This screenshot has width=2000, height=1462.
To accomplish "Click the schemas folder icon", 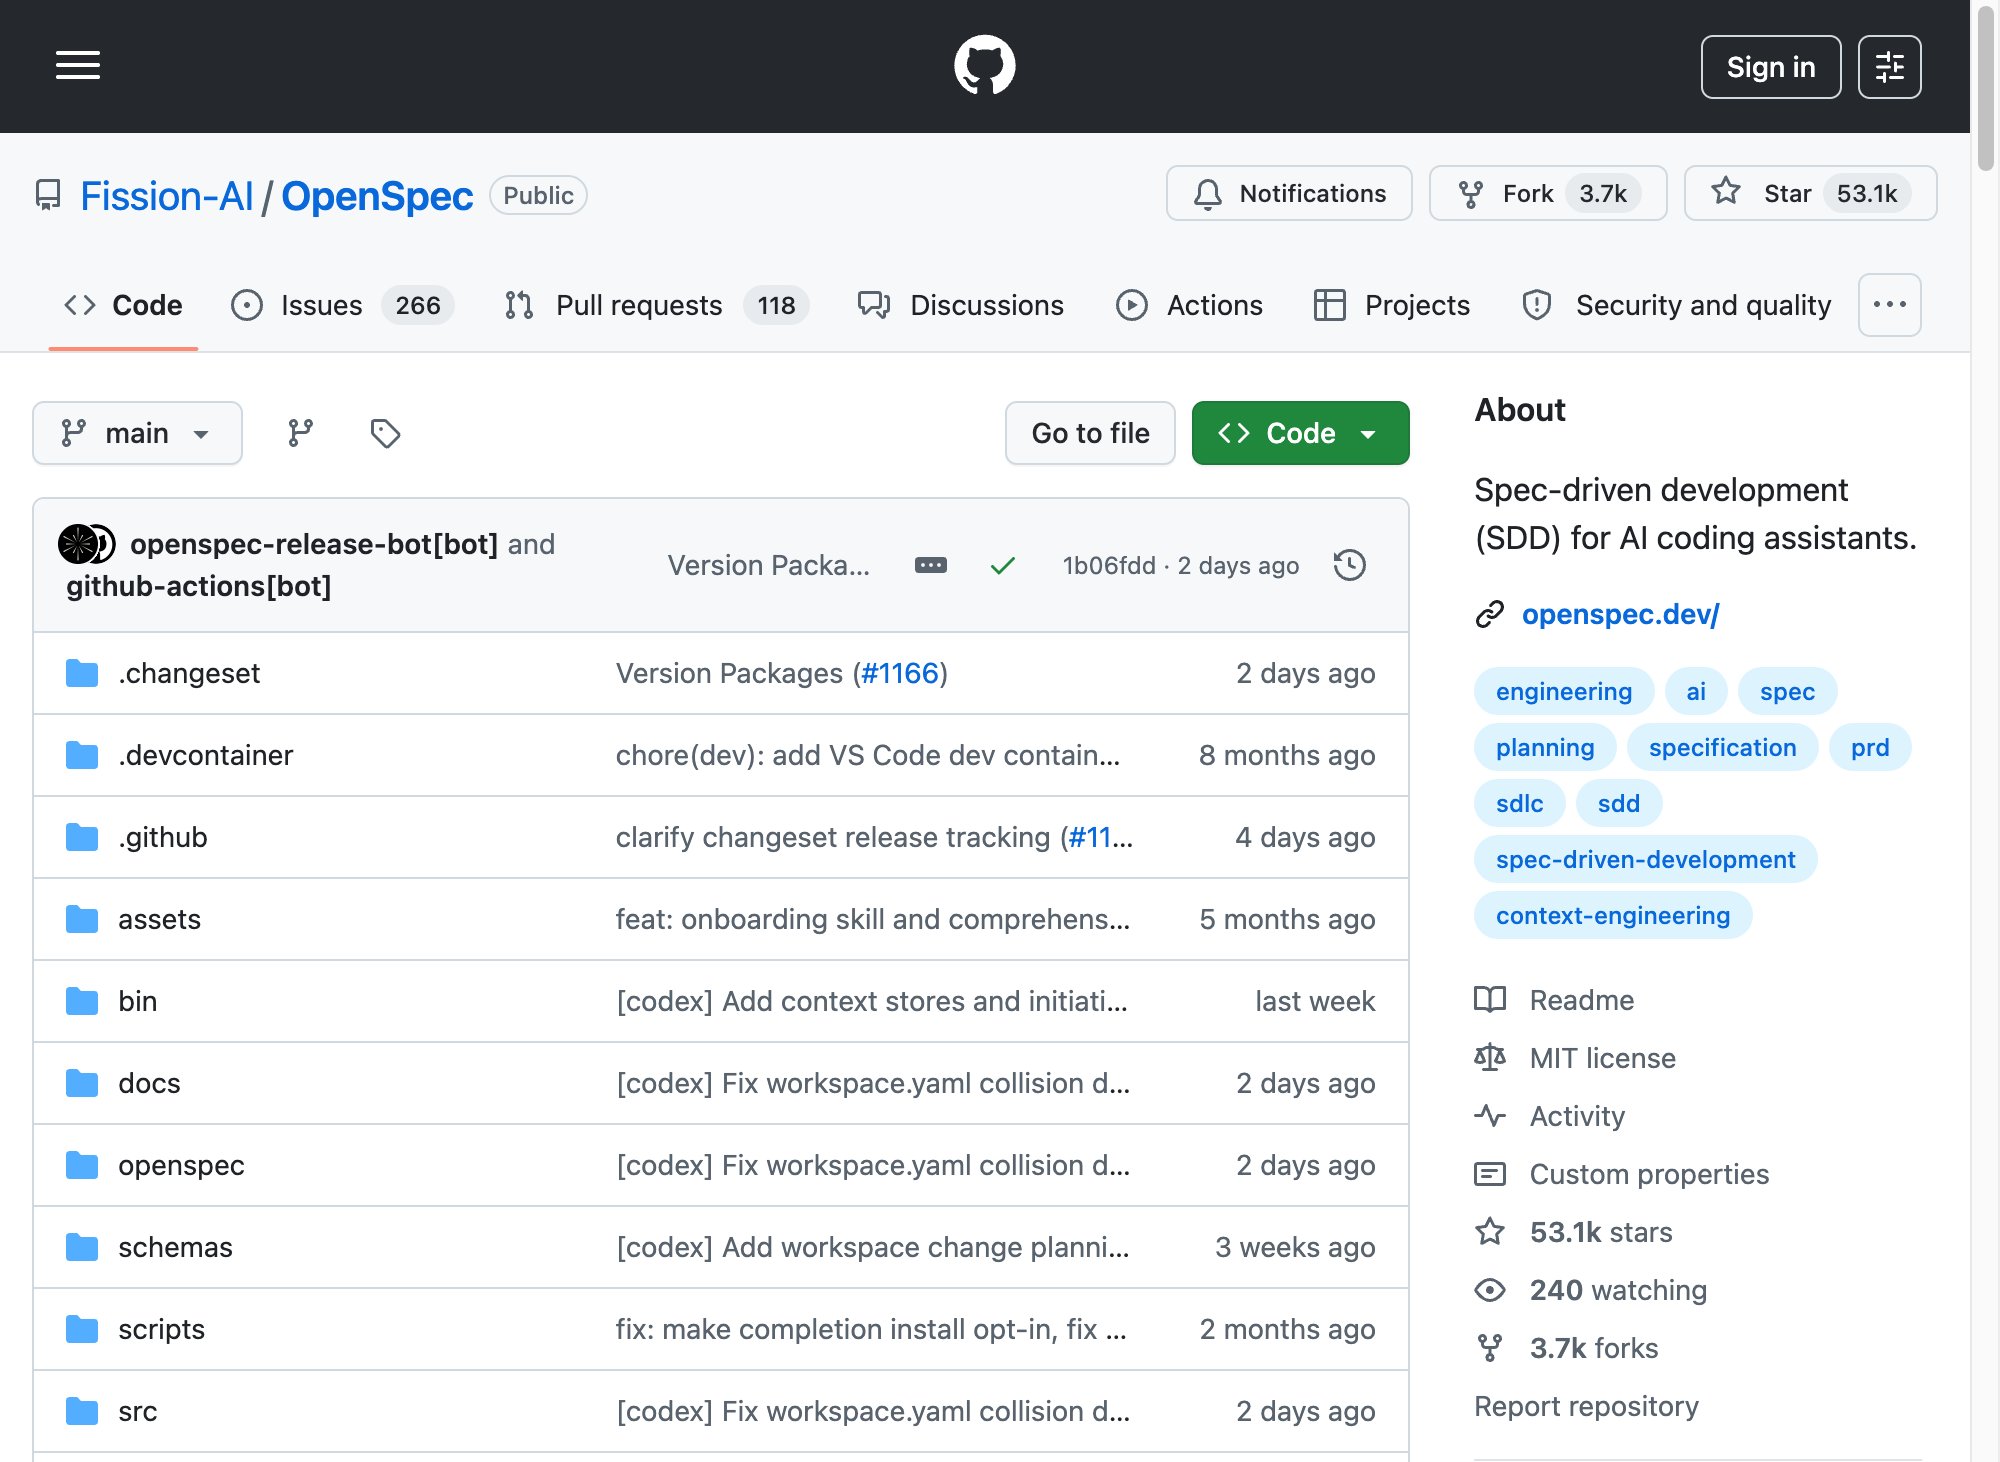I will 82,1247.
